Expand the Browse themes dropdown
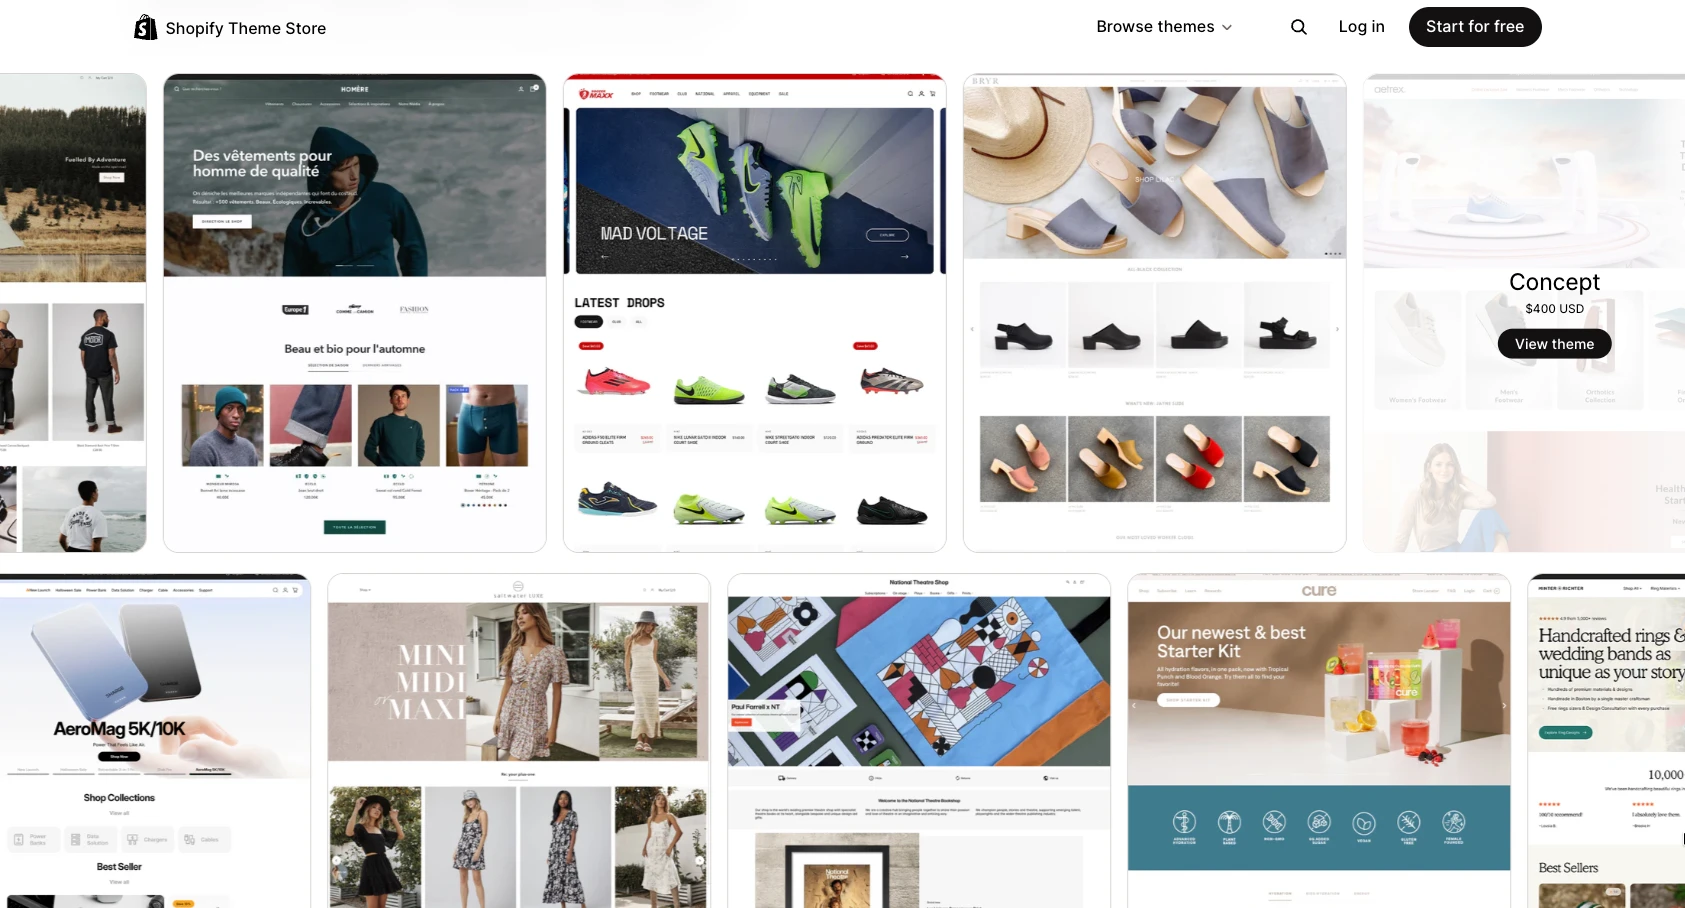1685x908 pixels. [x=1164, y=27]
